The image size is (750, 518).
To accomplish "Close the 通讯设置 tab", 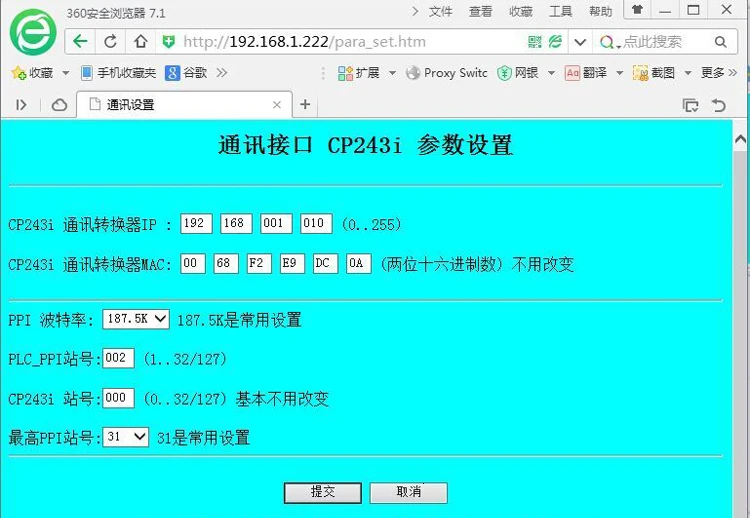I will pyautogui.click(x=276, y=105).
